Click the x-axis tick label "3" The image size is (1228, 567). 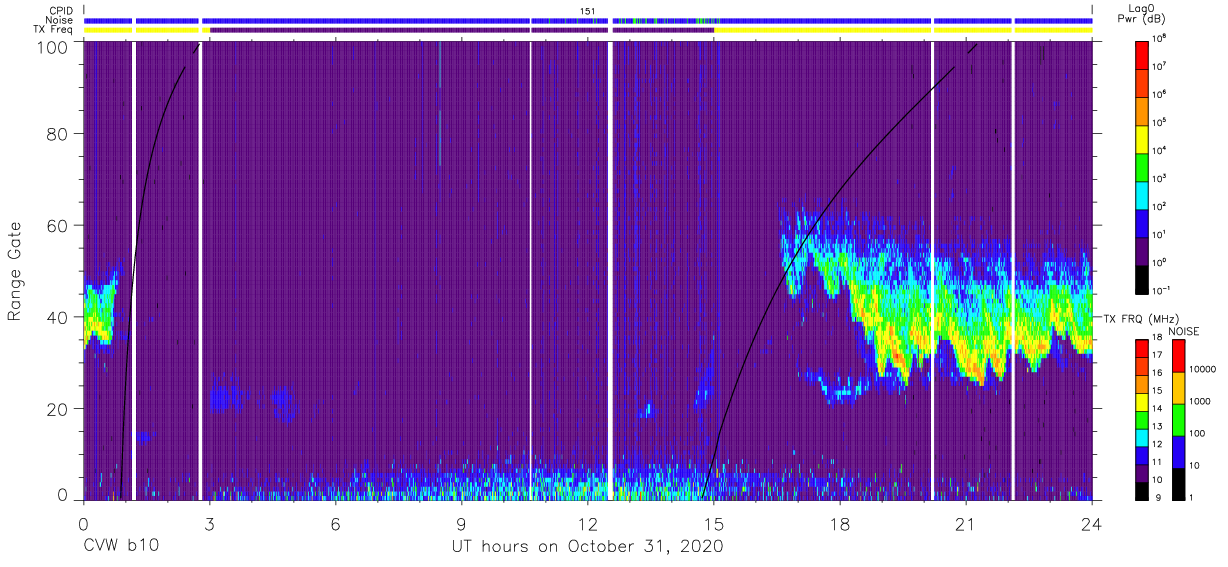(x=209, y=524)
